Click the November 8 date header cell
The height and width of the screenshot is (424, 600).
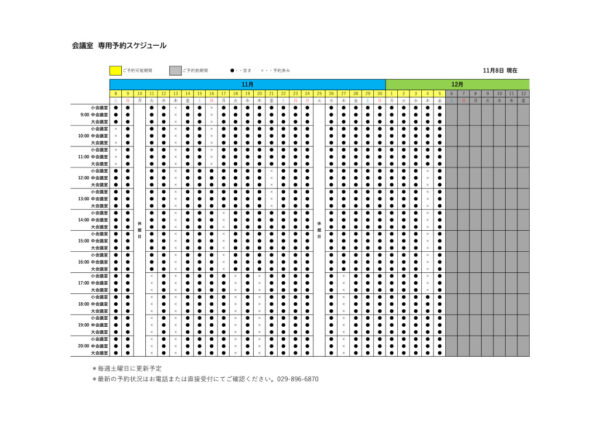coord(116,93)
